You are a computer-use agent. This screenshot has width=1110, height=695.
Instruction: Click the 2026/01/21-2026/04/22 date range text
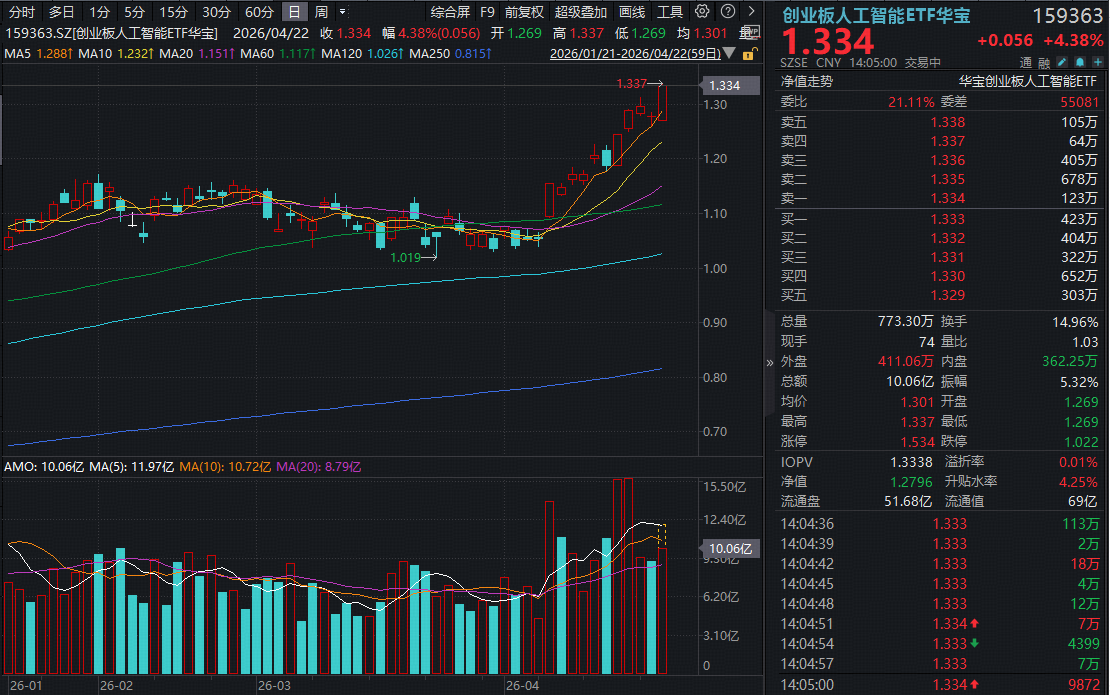click(636, 53)
